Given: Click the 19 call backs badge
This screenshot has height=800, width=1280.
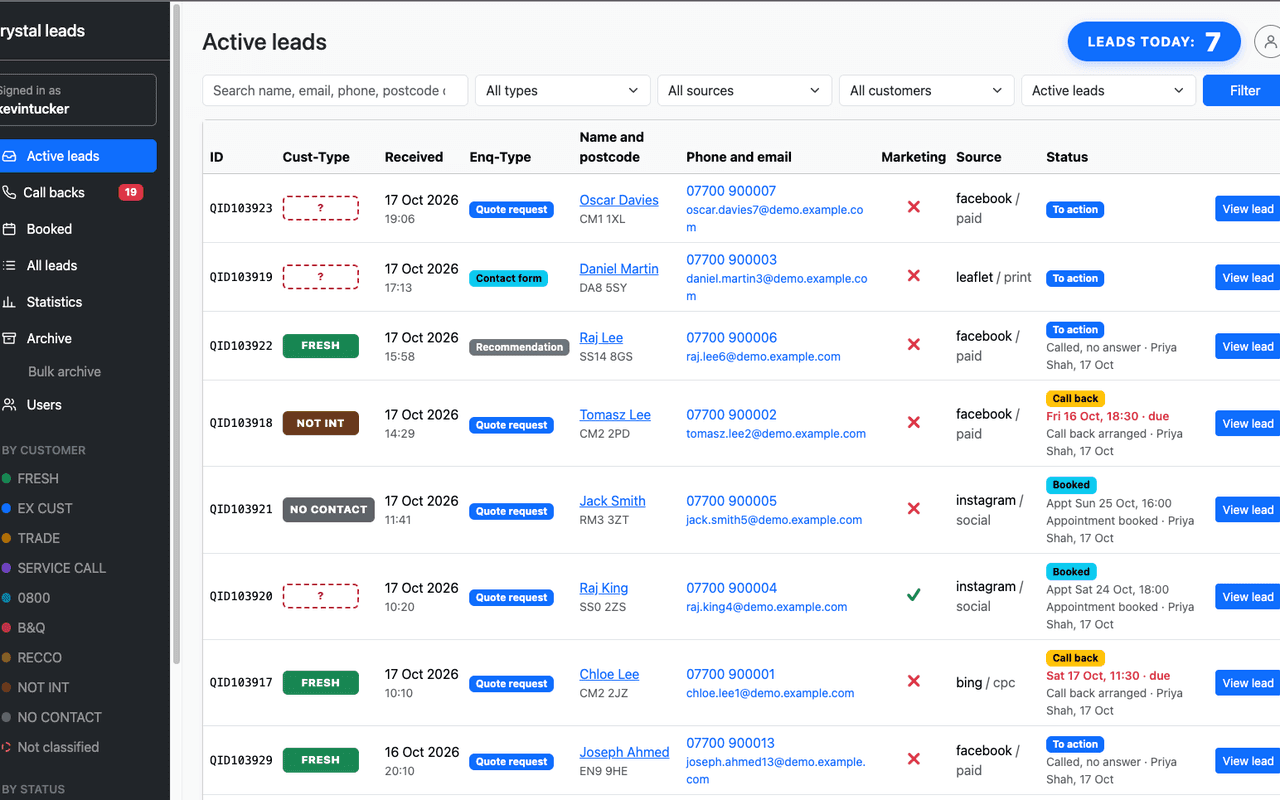Looking at the screenshot, I should tap(130, 192).
